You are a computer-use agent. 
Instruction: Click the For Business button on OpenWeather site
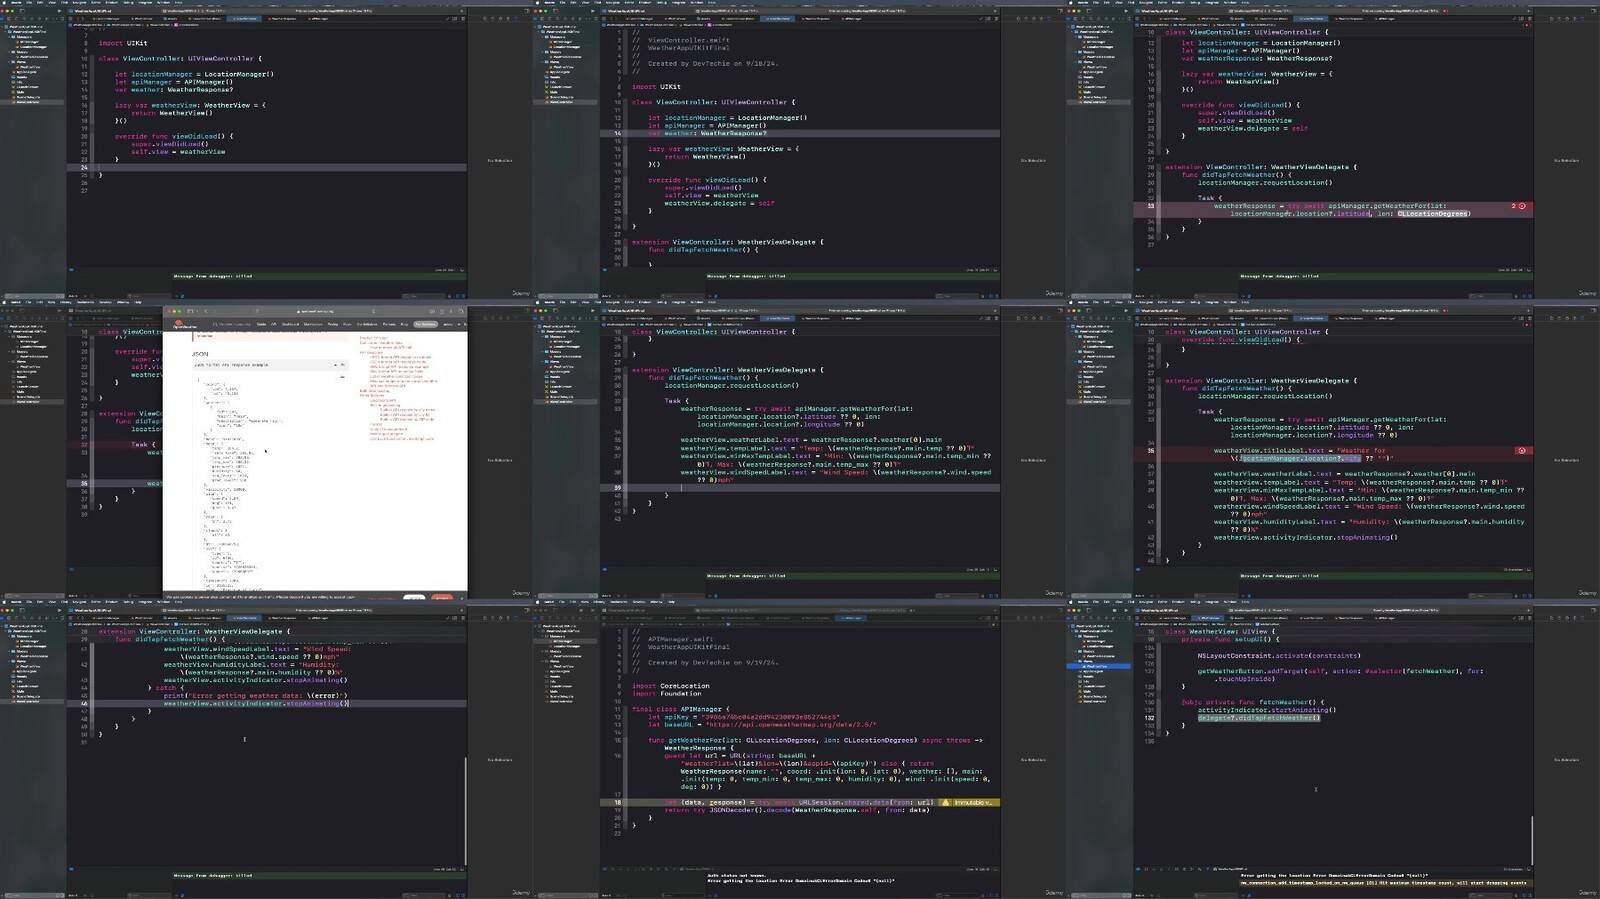point(426,324)
